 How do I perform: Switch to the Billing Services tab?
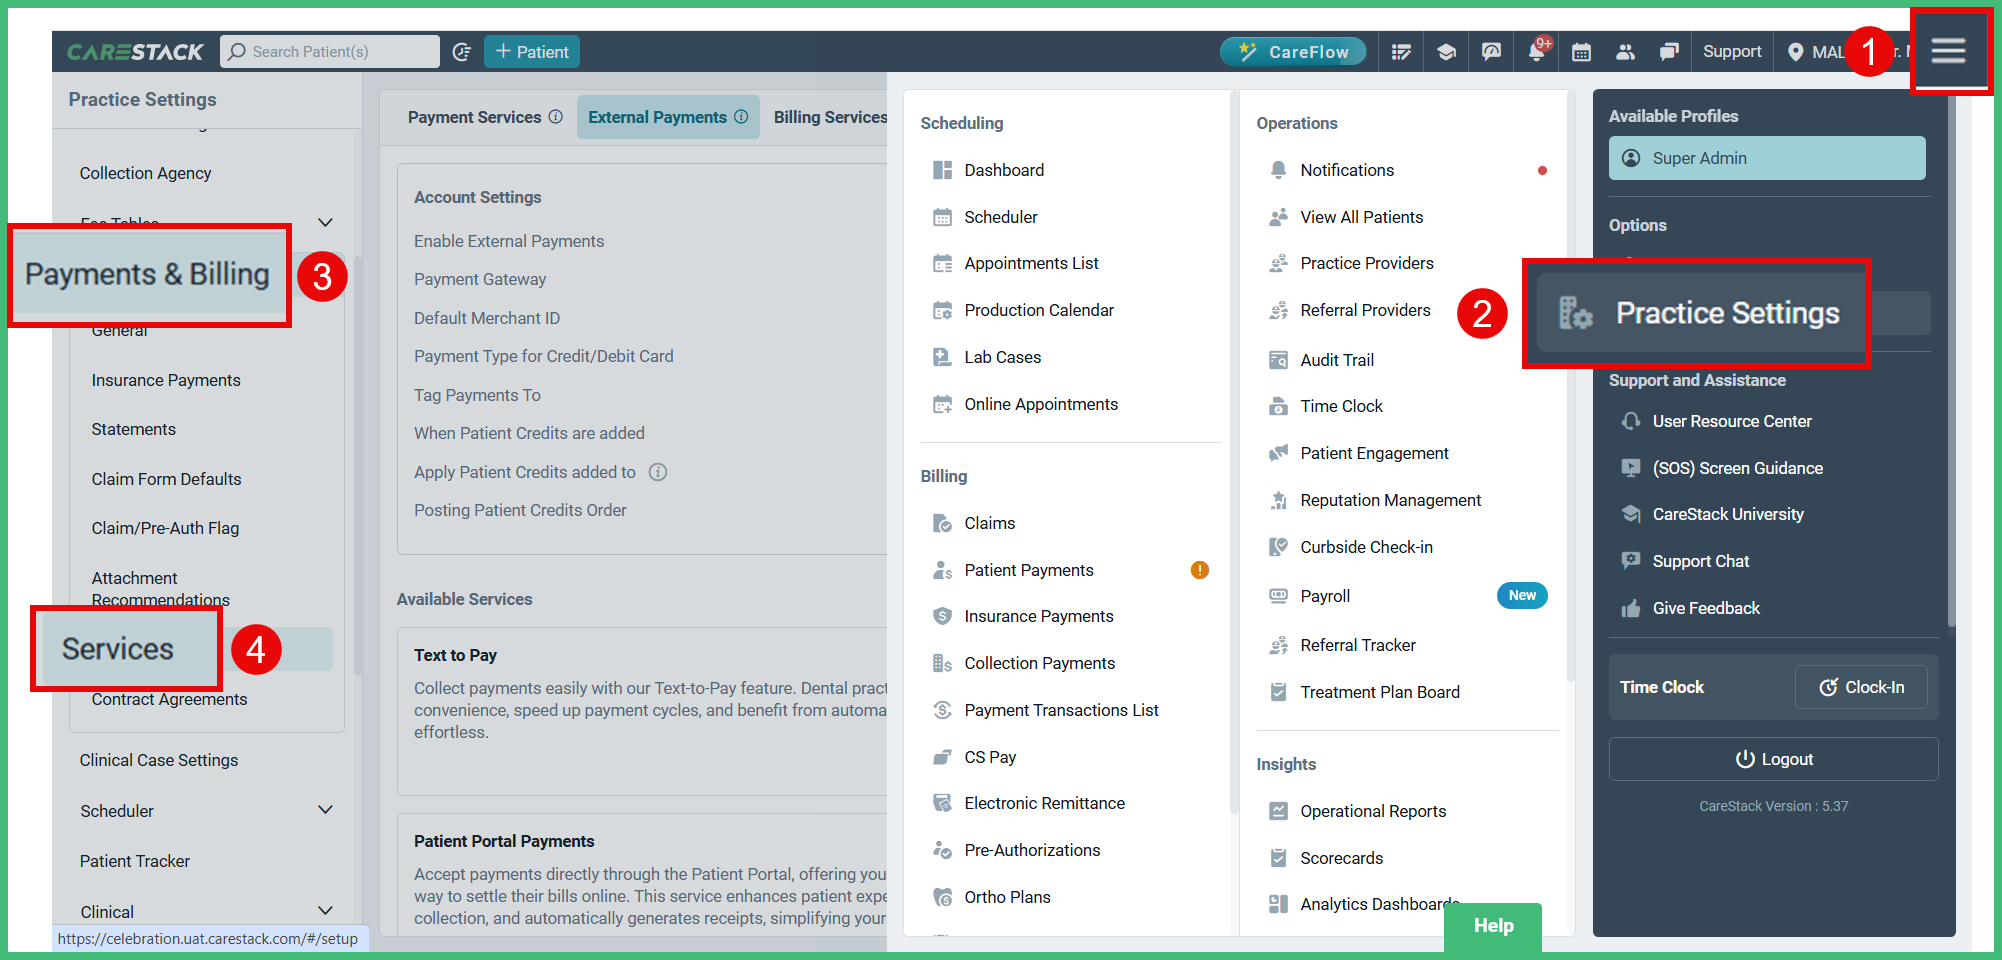click(x=830, y=117)
